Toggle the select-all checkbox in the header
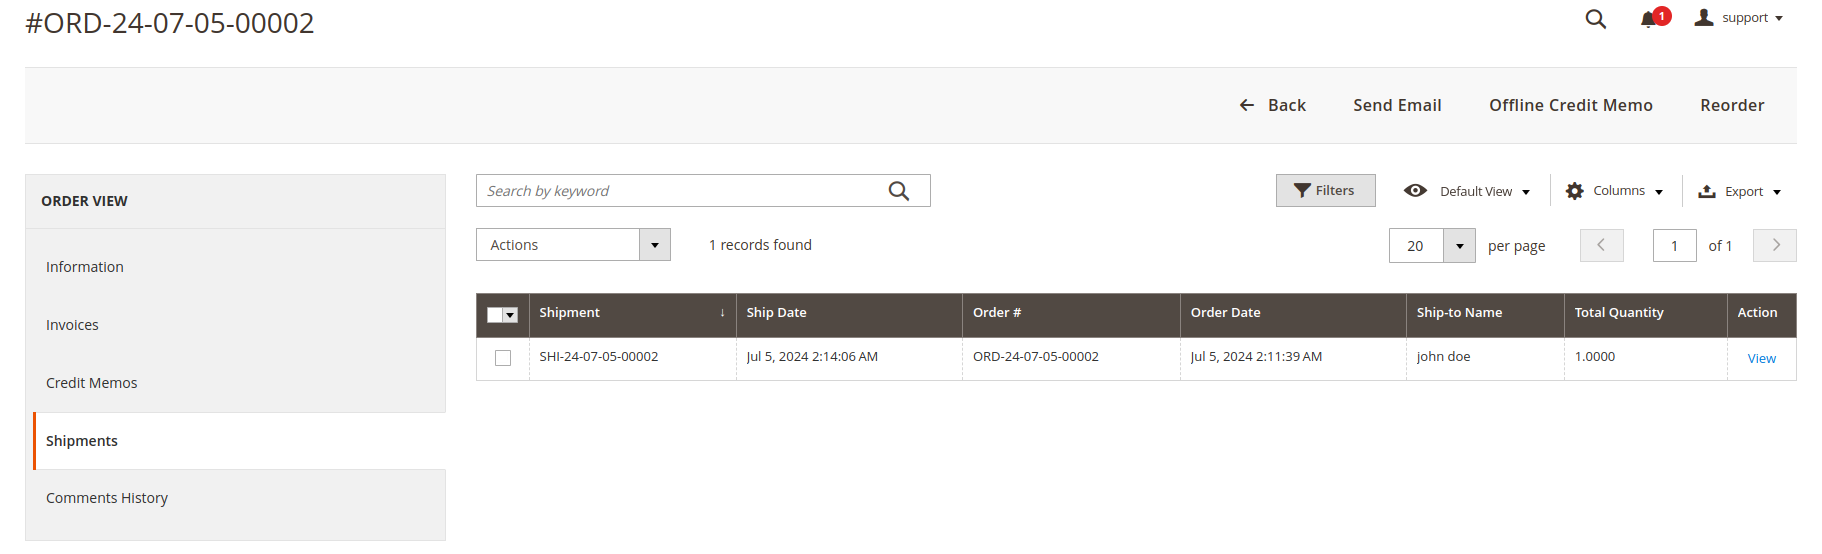This screenshot has height=554, width=1822. (495, 315)
